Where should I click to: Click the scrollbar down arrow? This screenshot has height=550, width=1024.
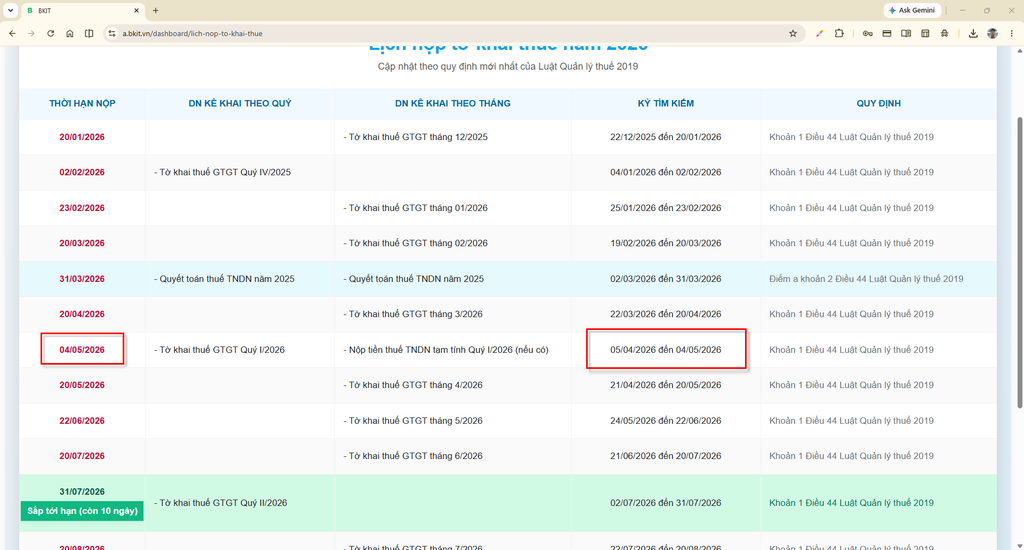pos(1019,545)
